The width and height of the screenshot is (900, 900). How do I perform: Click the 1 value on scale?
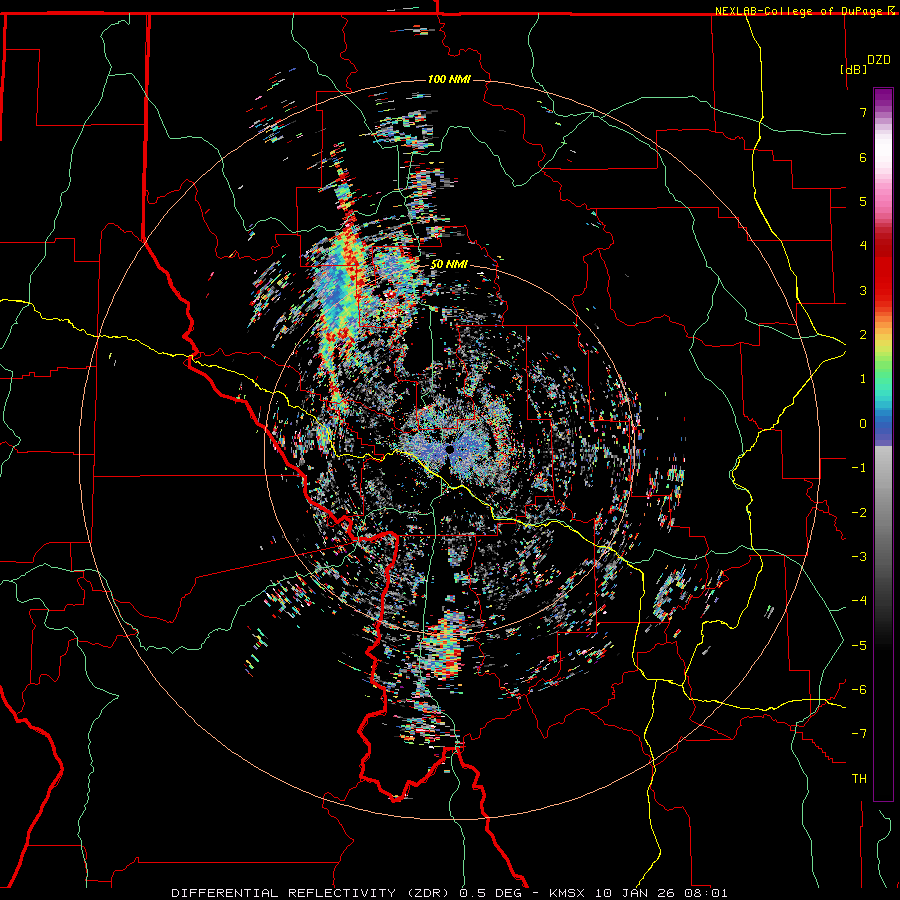point(863,379)
